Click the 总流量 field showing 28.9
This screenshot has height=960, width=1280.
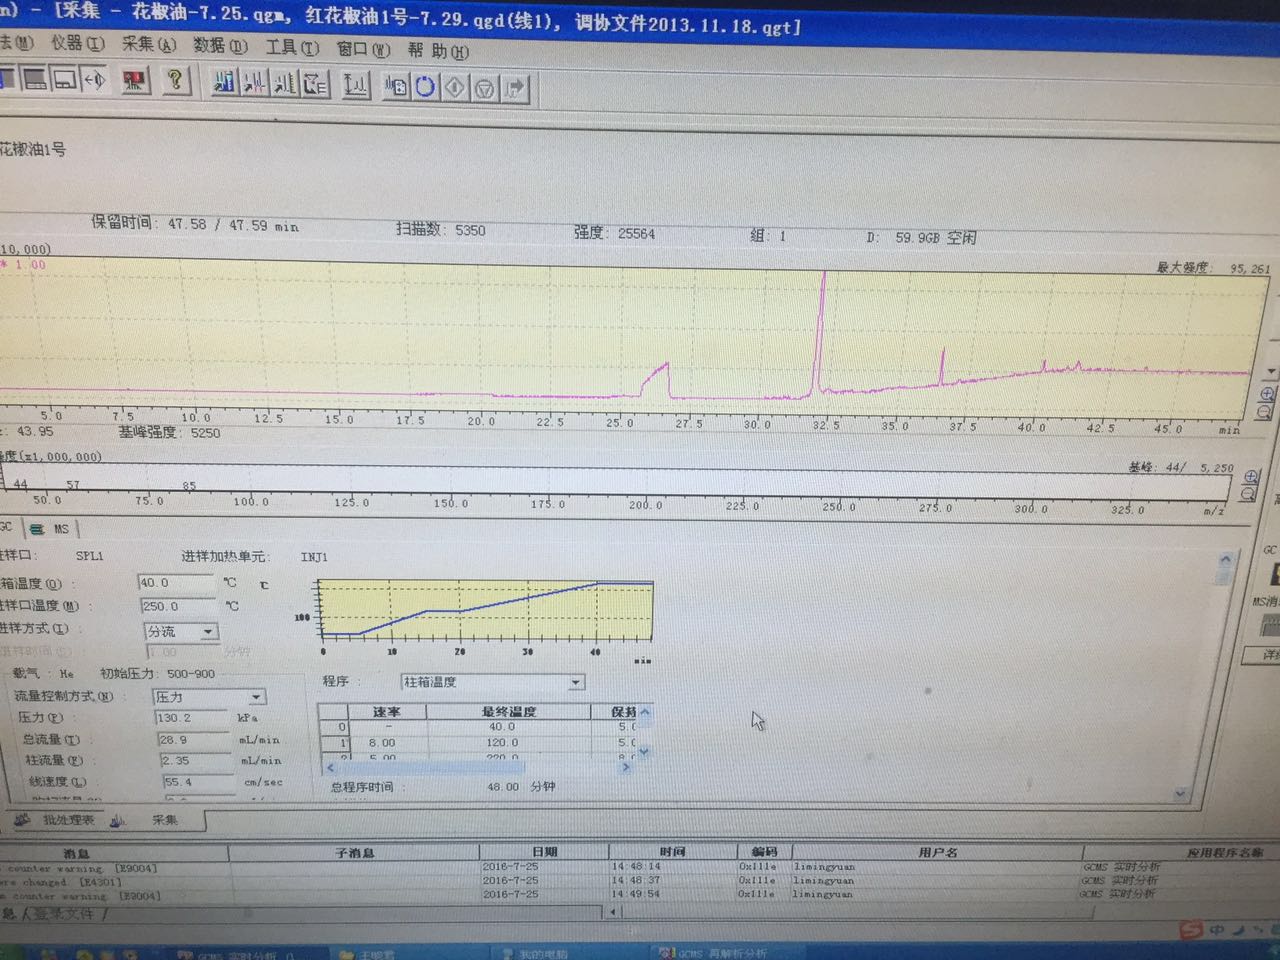[195, 740]
